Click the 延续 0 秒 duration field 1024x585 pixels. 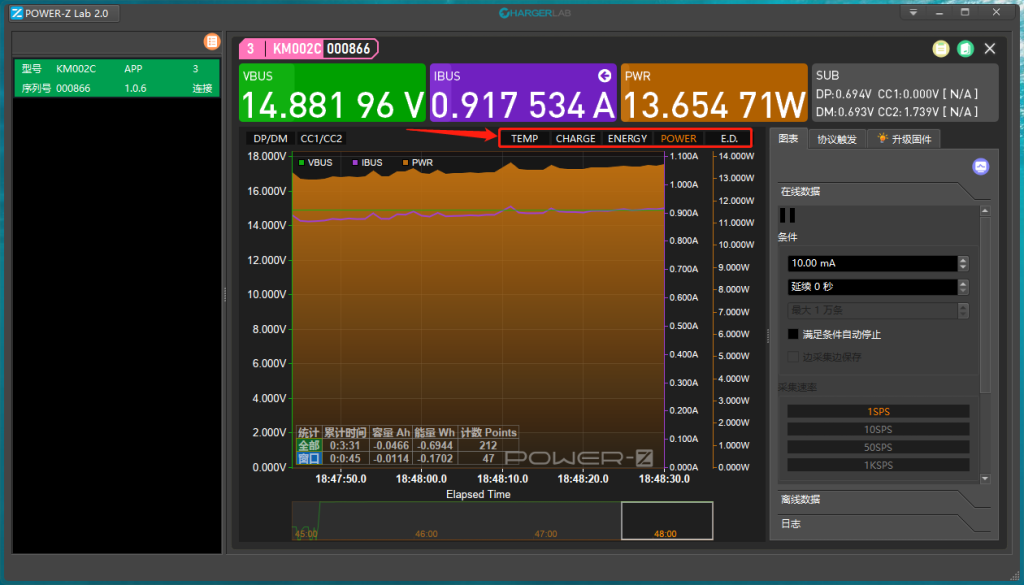[x=872, y=287]
